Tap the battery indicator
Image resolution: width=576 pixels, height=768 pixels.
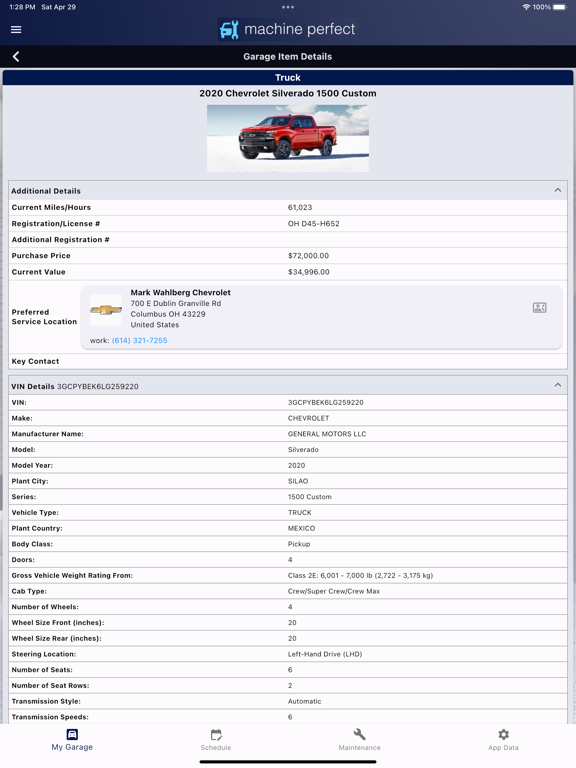coord(559,7)
